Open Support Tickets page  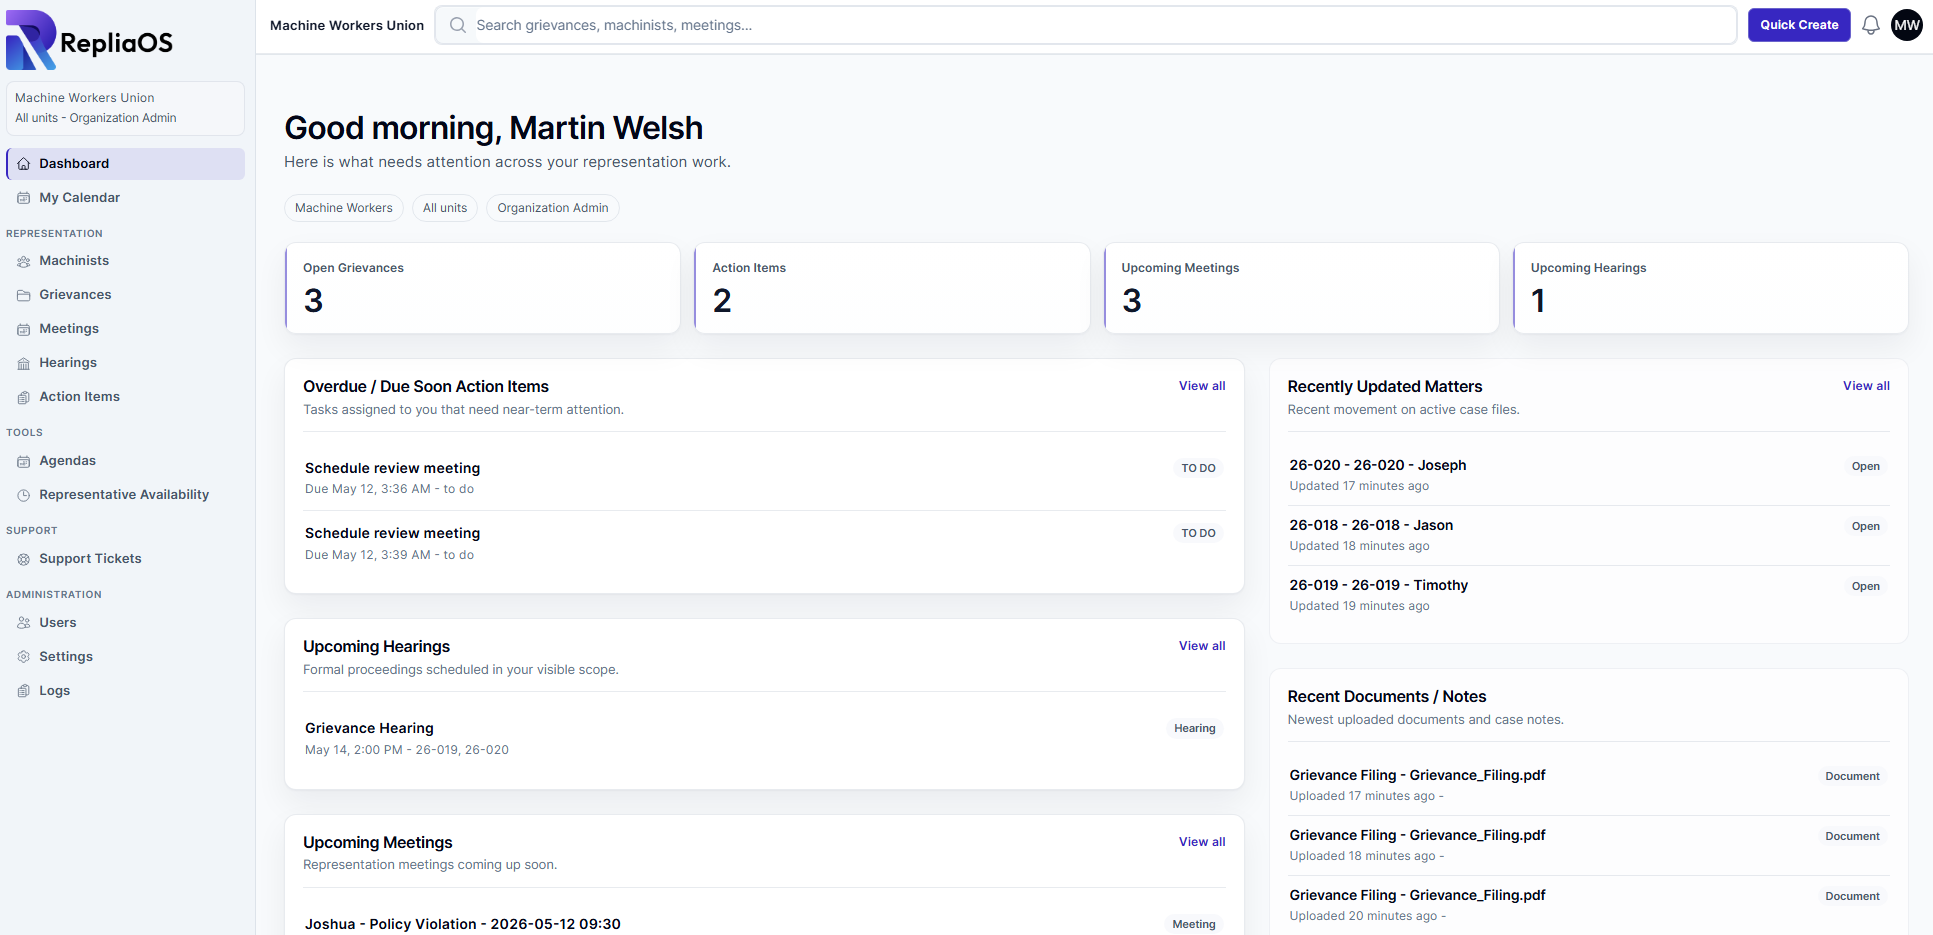pos(125,559)
